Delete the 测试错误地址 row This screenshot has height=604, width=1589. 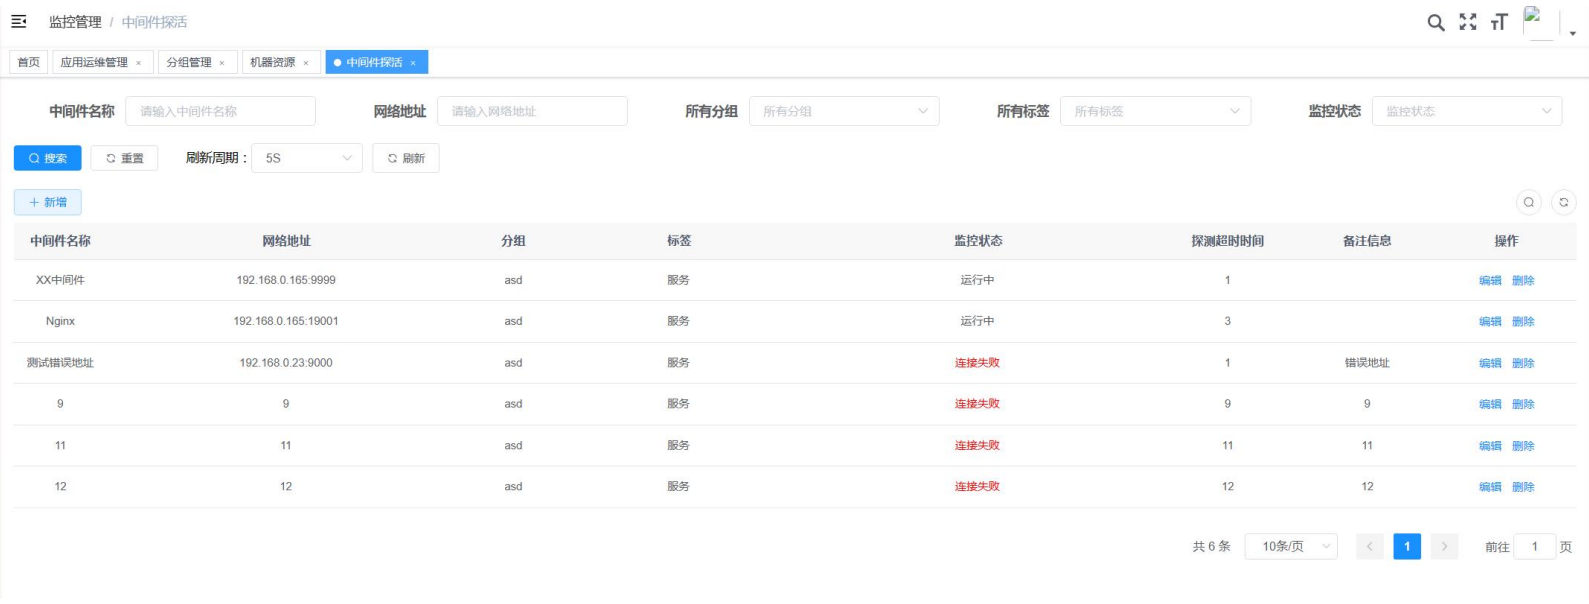tap(1523, 363)
